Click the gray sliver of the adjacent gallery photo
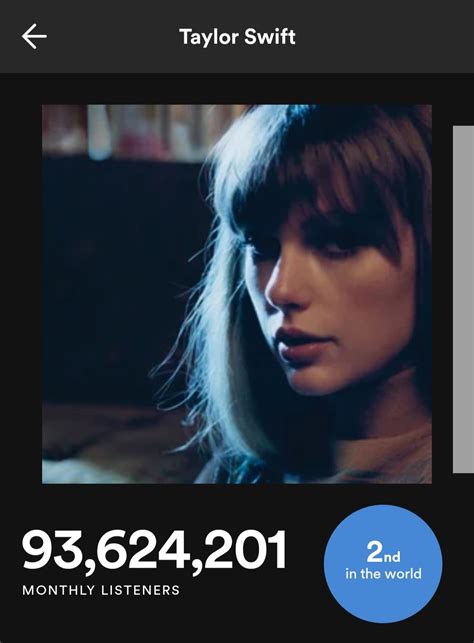 [x=463, y=299]
